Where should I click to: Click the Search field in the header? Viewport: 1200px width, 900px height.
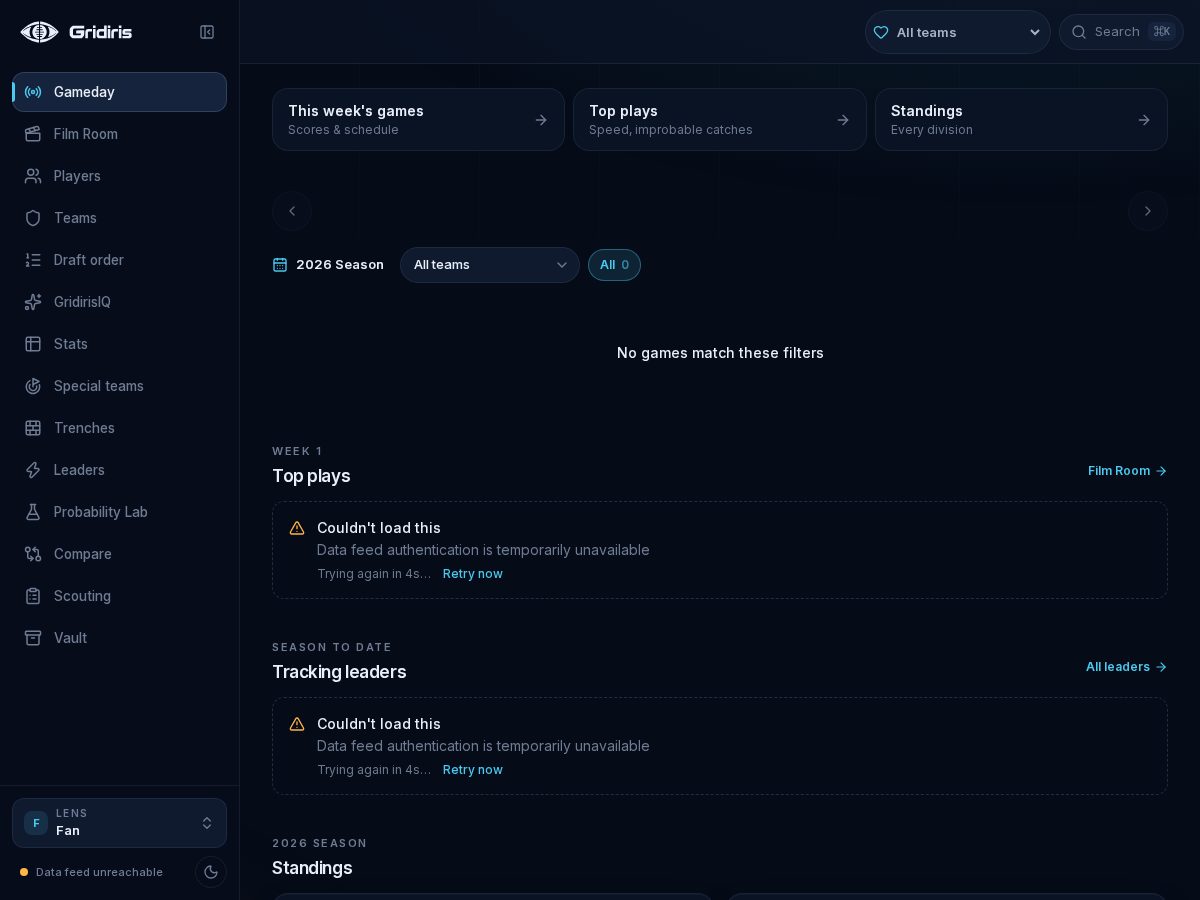pos(1121,32)
